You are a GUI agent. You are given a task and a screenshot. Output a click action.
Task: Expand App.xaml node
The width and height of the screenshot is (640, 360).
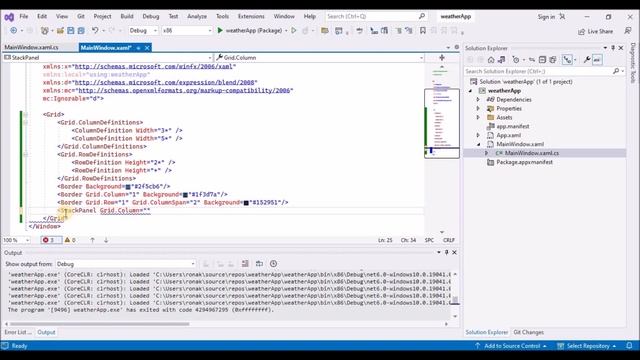tap(478, 135)
